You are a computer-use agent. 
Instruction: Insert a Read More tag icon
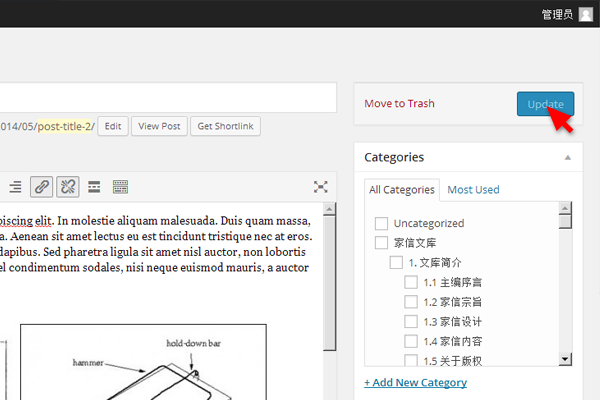coord(94,187)
